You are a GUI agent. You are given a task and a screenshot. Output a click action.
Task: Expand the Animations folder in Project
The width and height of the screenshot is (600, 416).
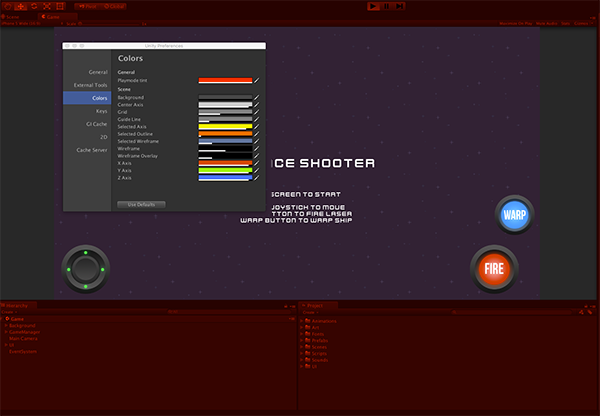tap(302, 321)
